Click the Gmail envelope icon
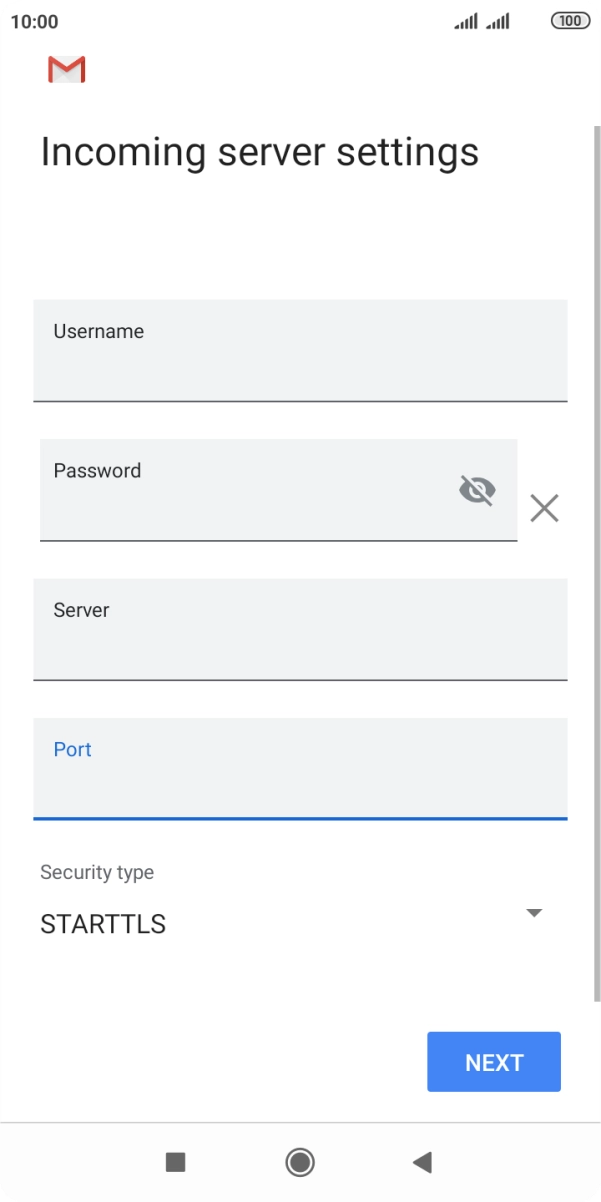Viewport: 601px width, 1202px height. pyautogui.click(x=66, y=68)
